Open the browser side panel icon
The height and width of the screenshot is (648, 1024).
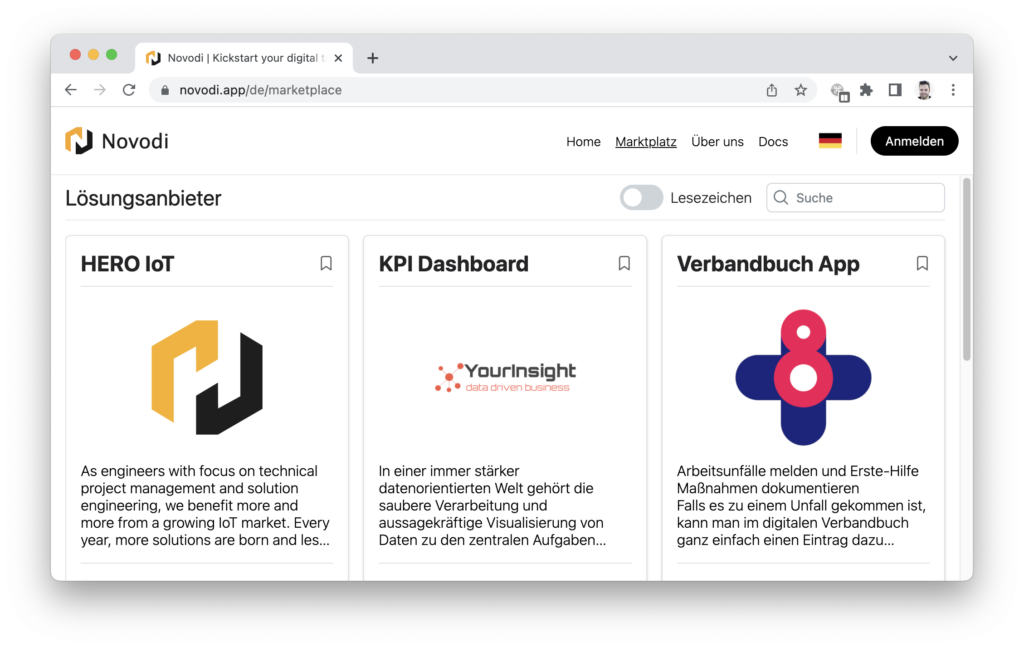tap(895, 90)
